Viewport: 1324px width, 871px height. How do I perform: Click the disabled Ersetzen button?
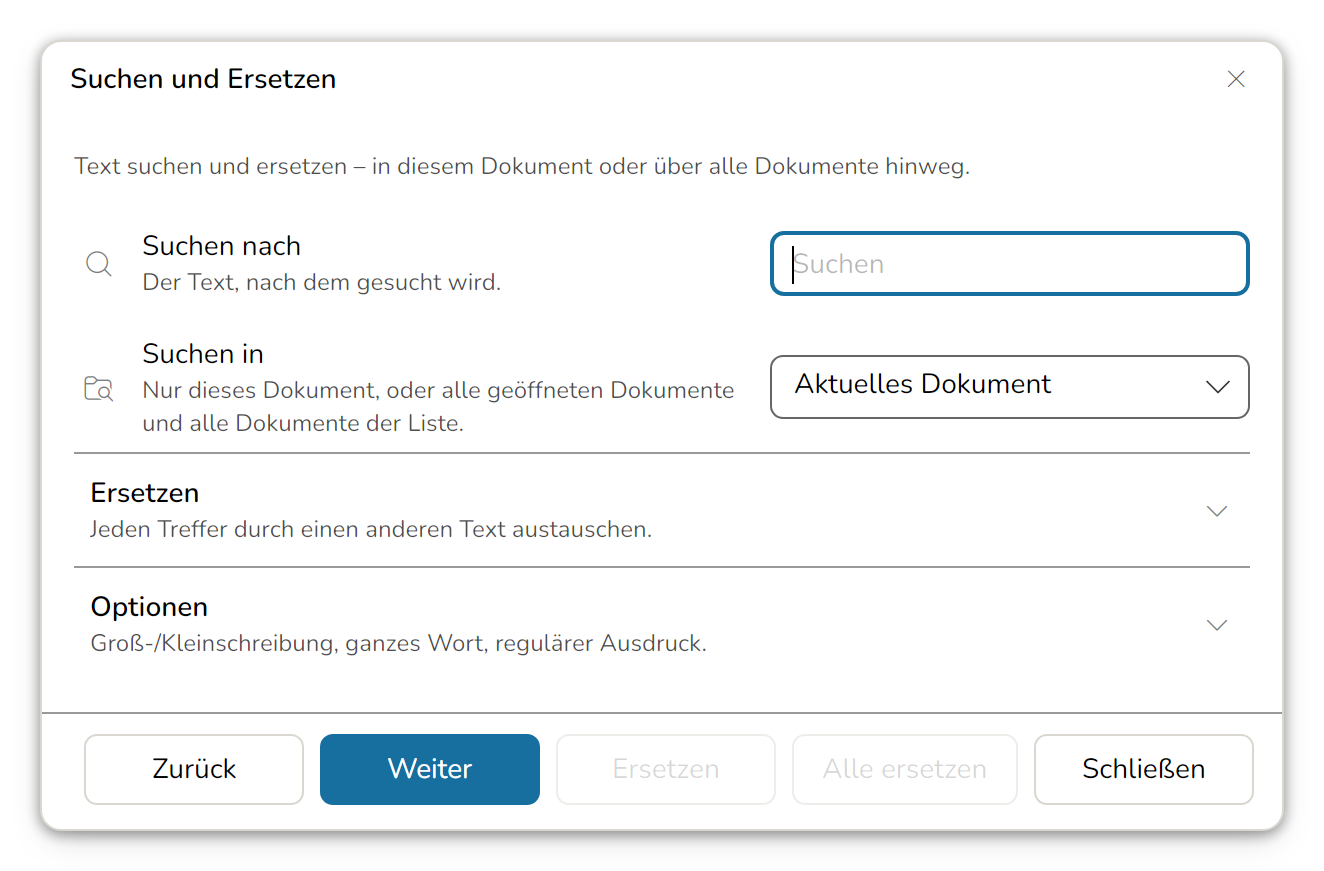(666, 769)
